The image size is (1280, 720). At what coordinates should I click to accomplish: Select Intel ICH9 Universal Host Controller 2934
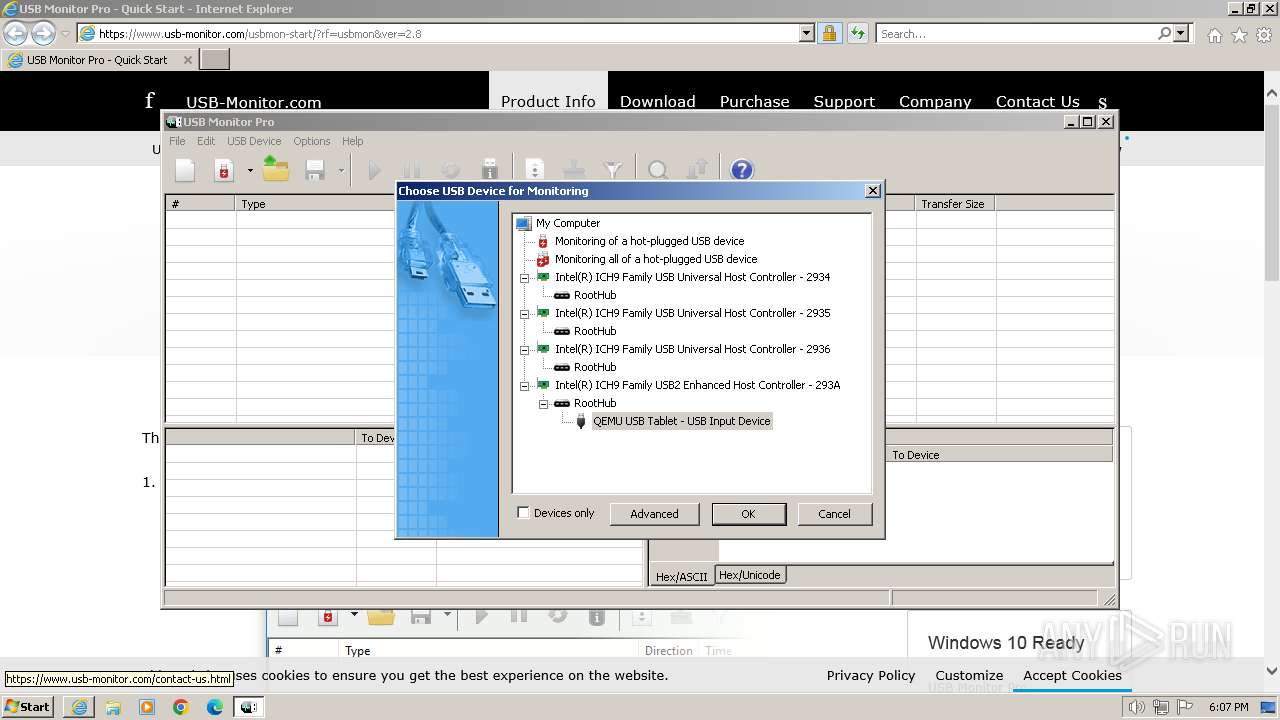(693, 277)
